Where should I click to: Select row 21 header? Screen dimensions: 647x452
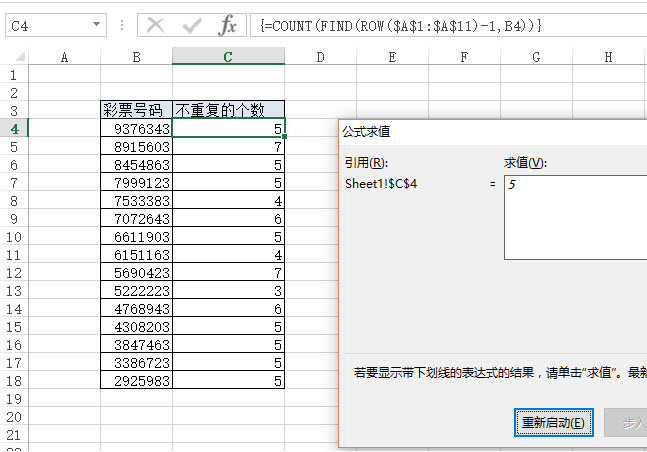pyautogui.click(x=14, y=435)
